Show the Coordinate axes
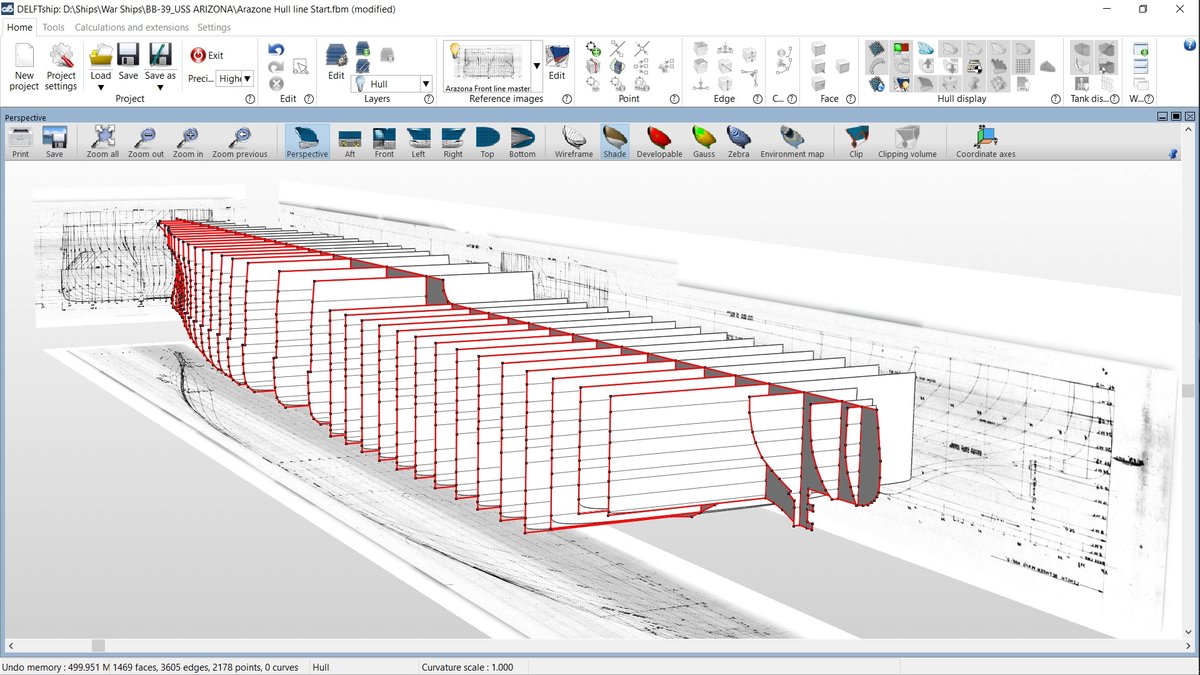 point(985,140)
